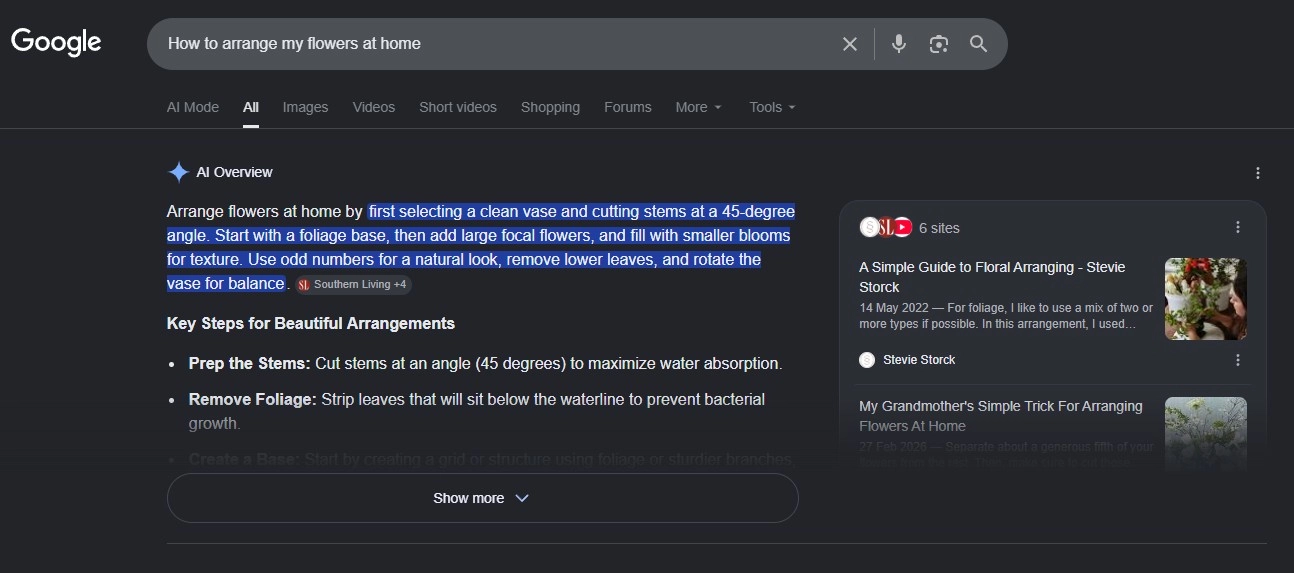Click the stacked source favicons beside 6 sites
This screenshot has width=1294, height=573.
coord(886,227)
